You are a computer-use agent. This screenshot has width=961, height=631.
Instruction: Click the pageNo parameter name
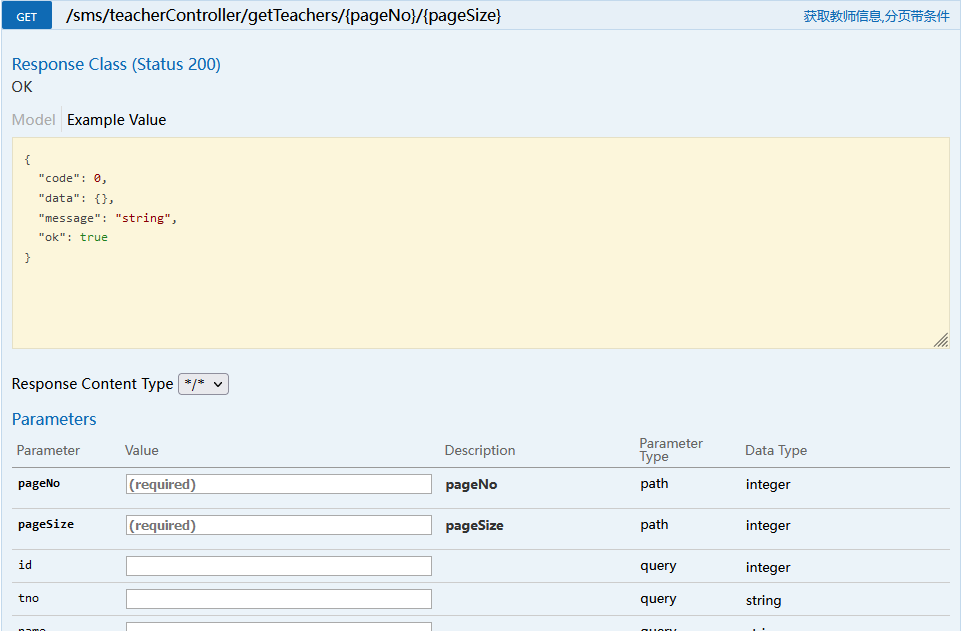pyautogui.click(x=39, y=483)
